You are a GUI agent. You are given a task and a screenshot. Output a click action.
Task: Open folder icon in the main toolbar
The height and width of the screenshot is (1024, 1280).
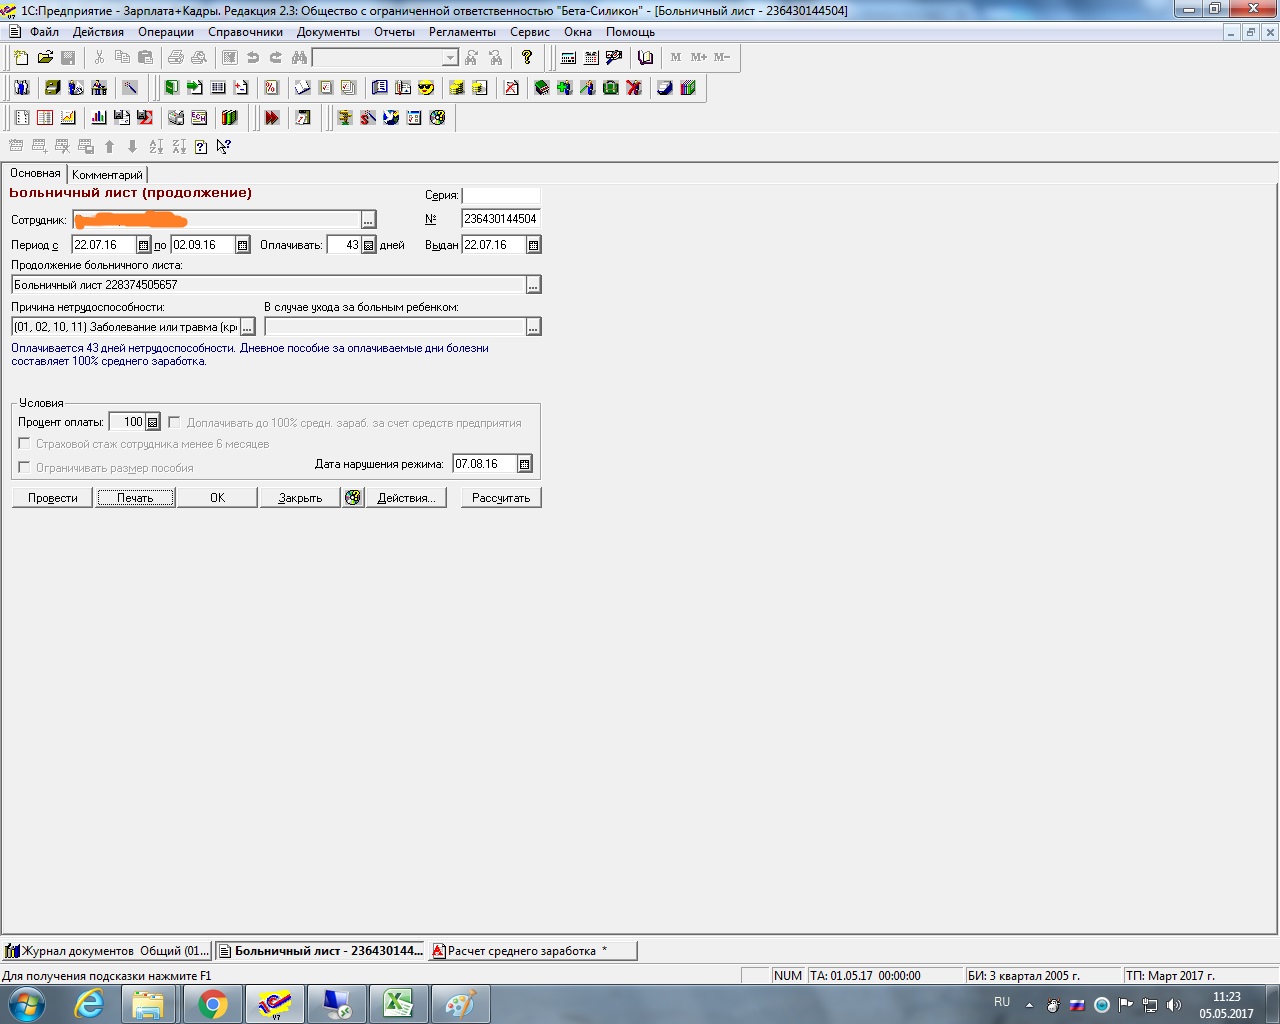click(x=45, y=58)
